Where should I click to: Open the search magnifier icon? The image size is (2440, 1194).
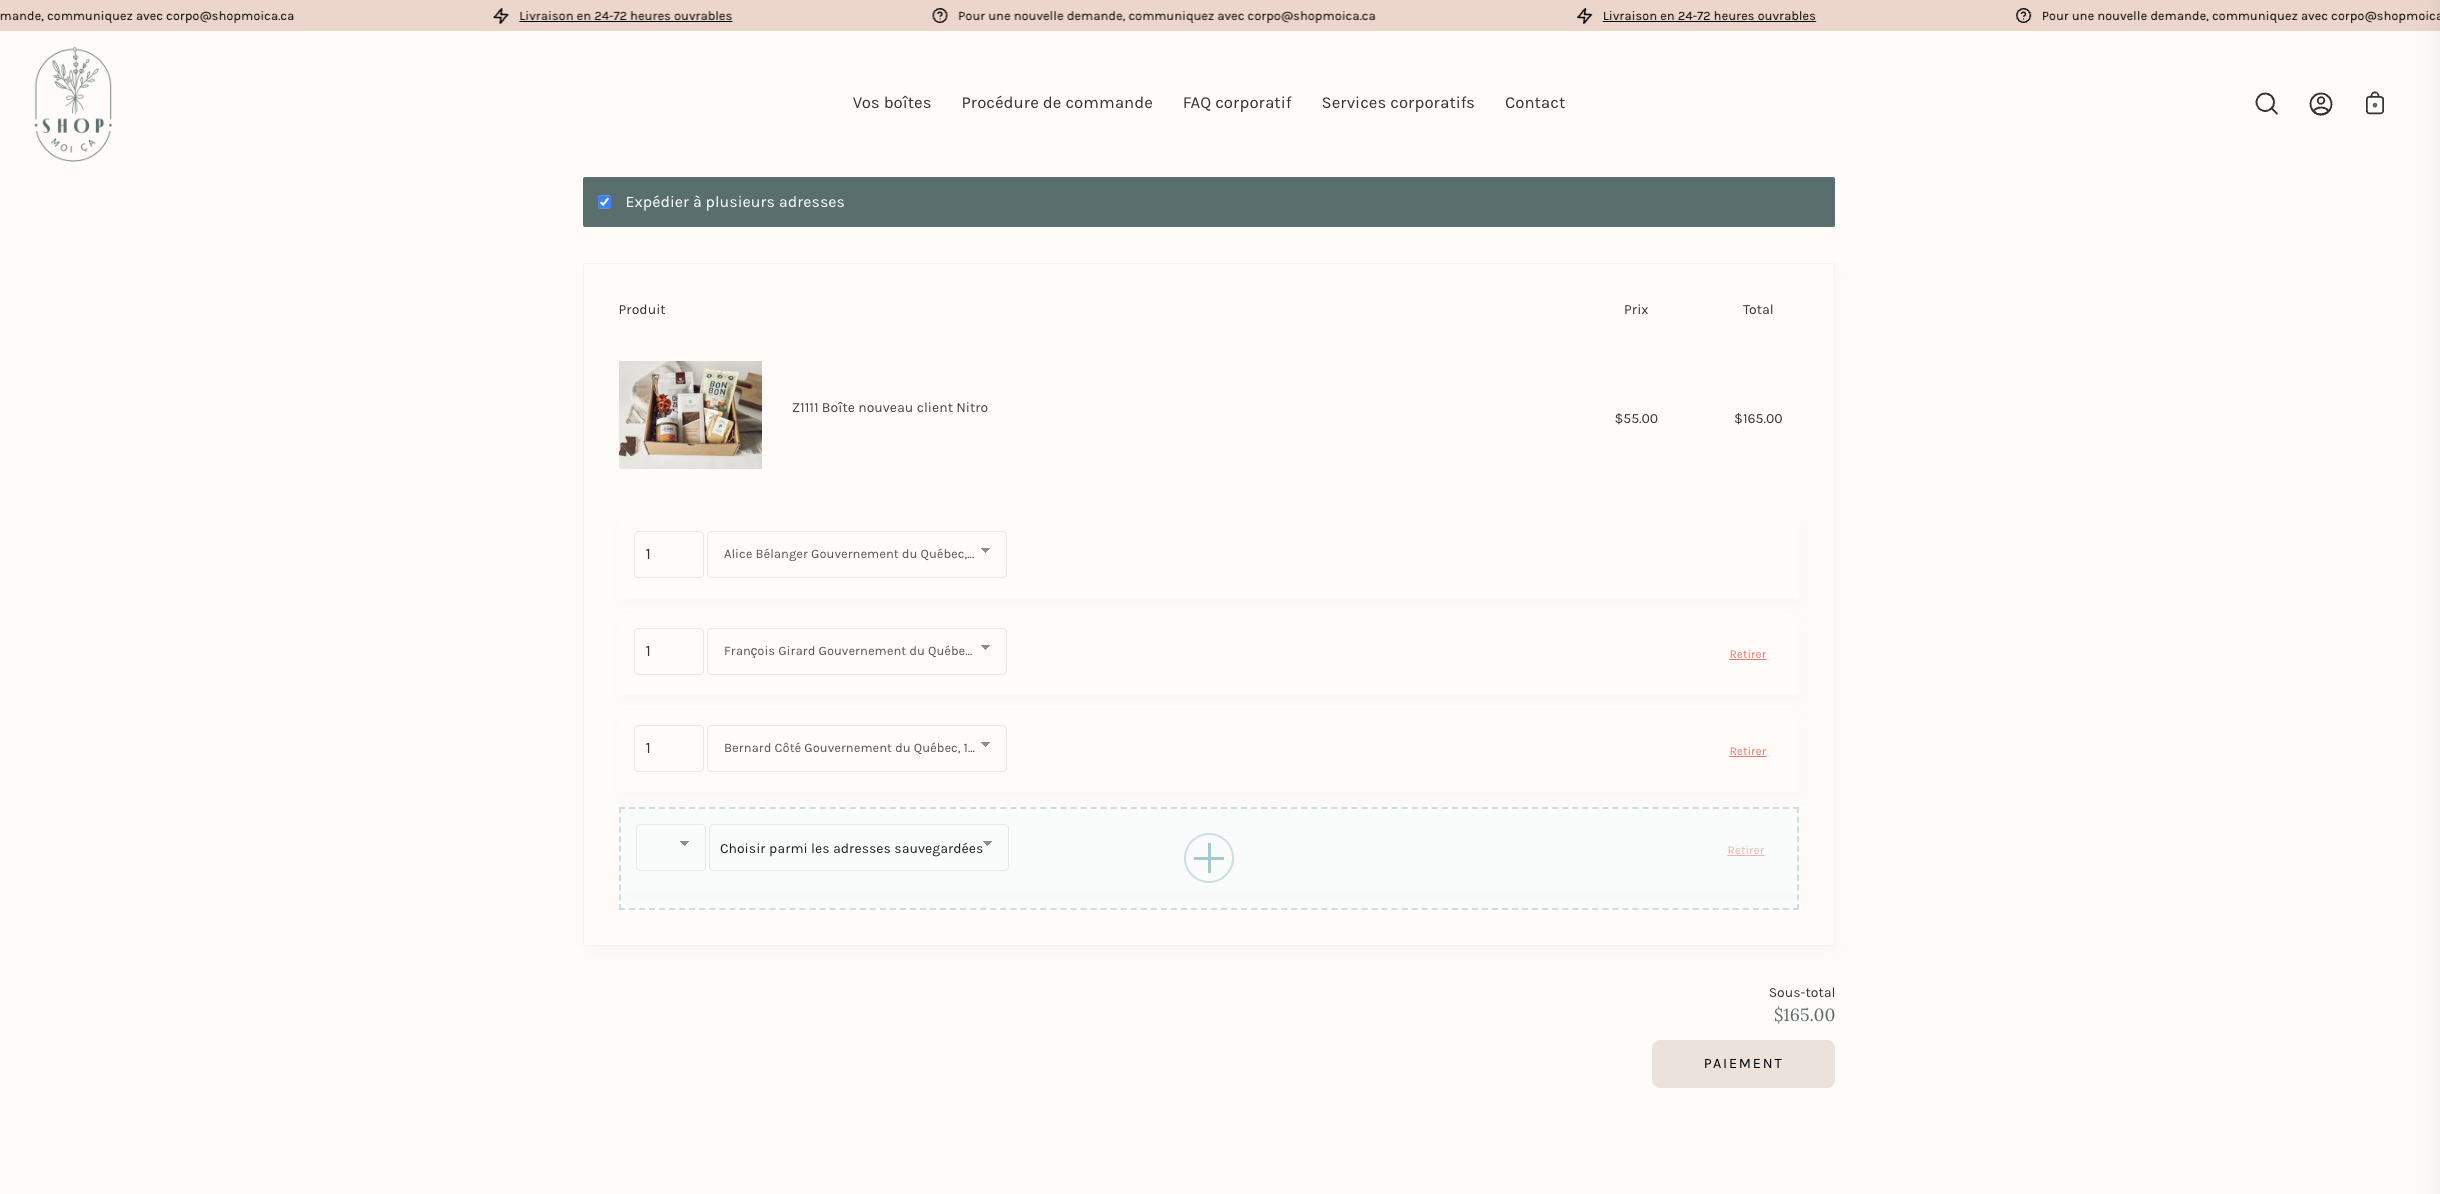2266,104
